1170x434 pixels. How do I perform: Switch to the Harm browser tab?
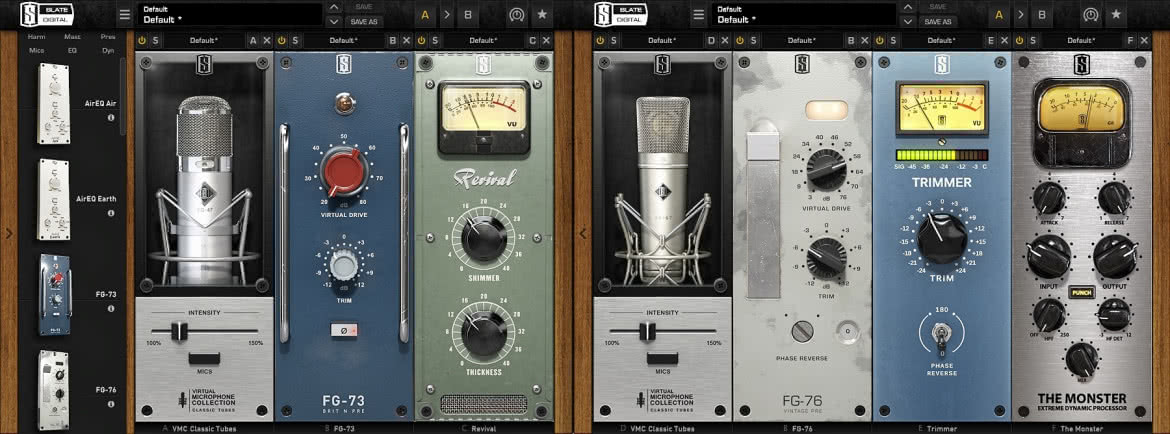[37, 37]
